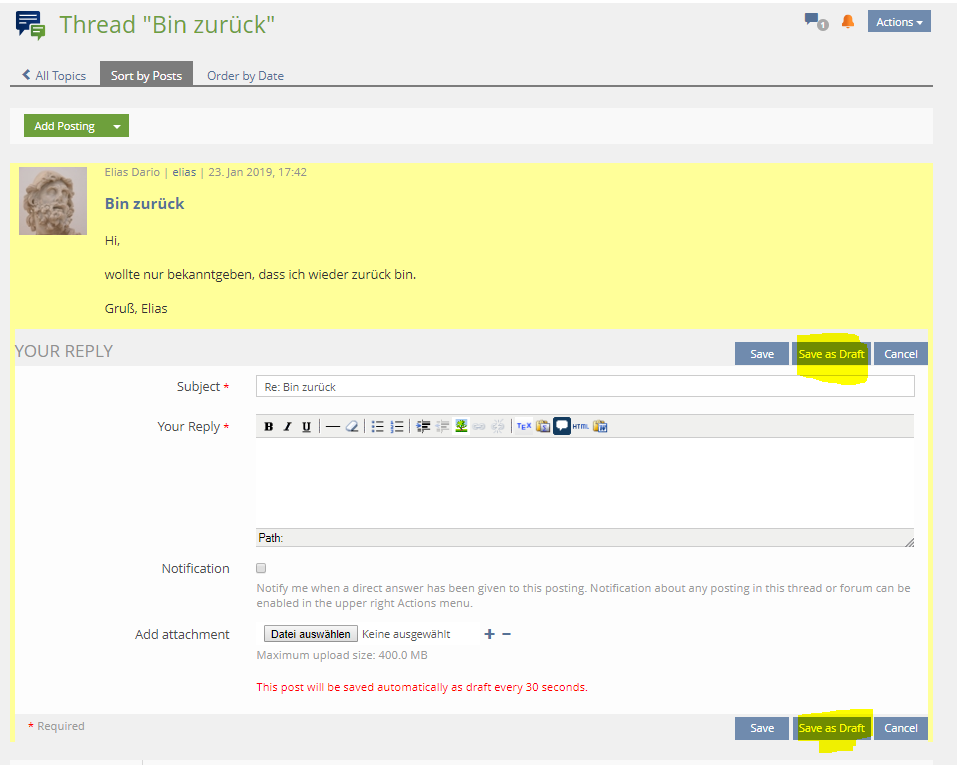Click top Save as Draft button
The image size is (957, 765).
[831, 354]
